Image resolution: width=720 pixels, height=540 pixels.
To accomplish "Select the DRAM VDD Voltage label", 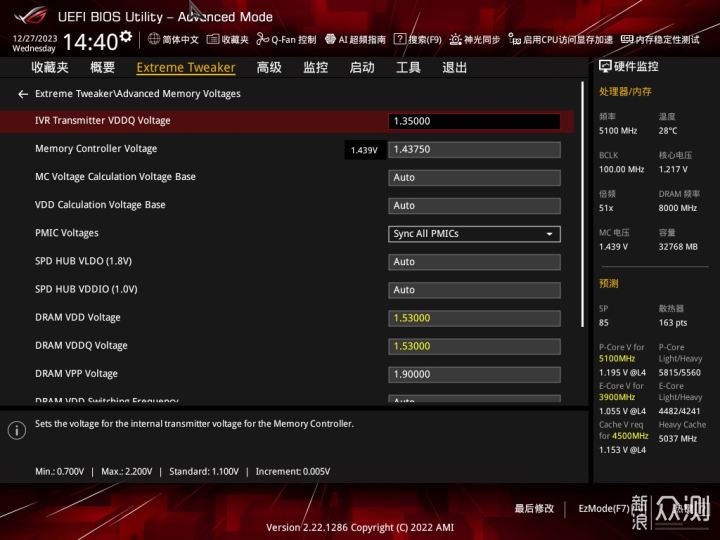I will point(78,317).
